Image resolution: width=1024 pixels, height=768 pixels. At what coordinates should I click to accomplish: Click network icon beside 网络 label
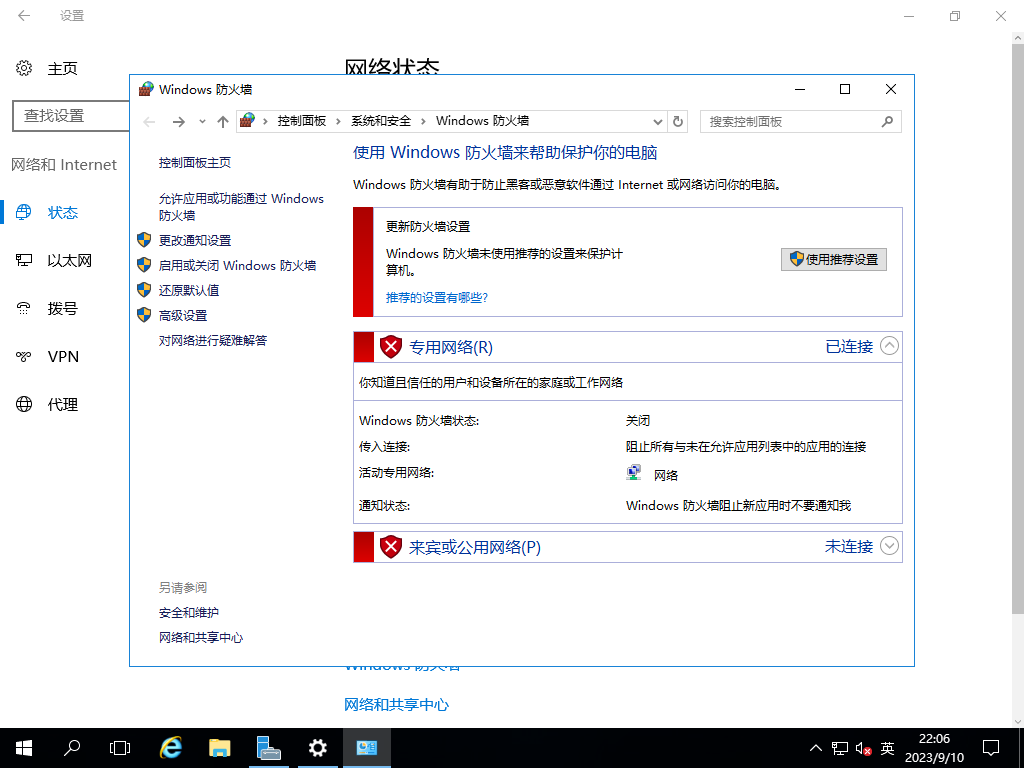click(x=633, y=473)
